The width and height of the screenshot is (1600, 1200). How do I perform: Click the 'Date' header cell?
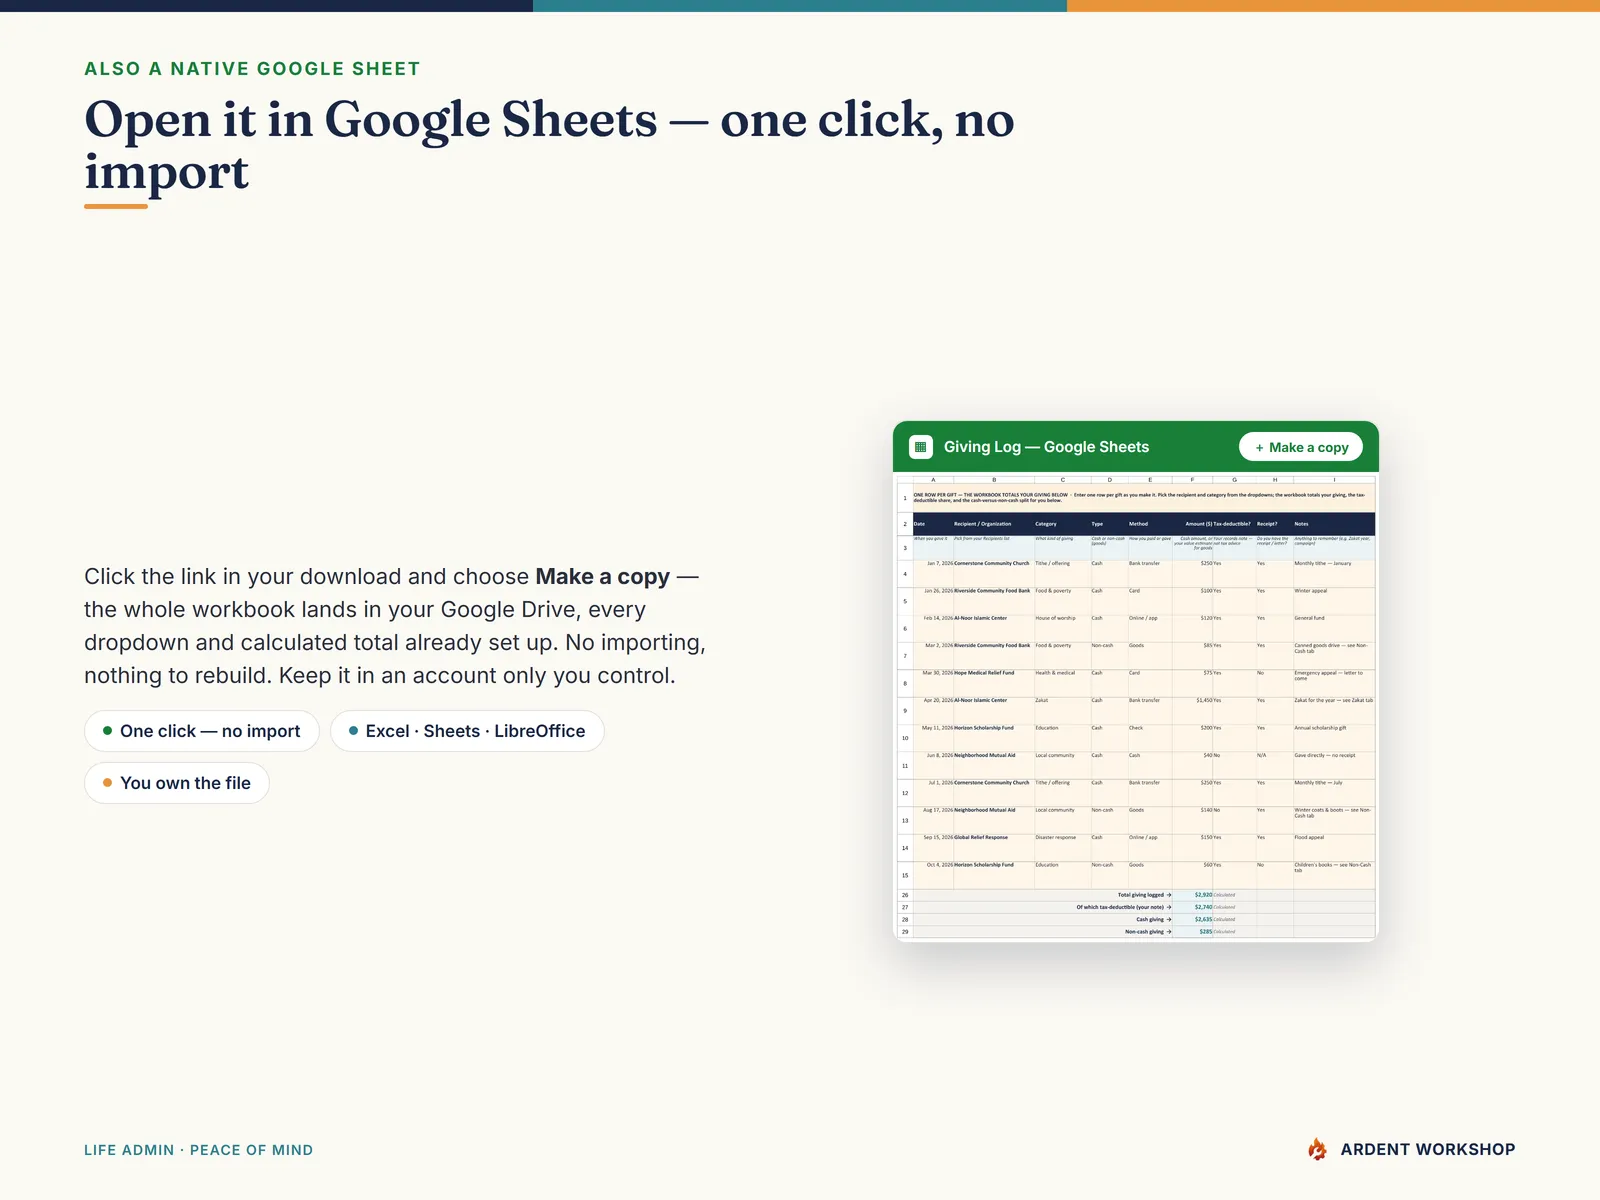[x=933, y=524]
